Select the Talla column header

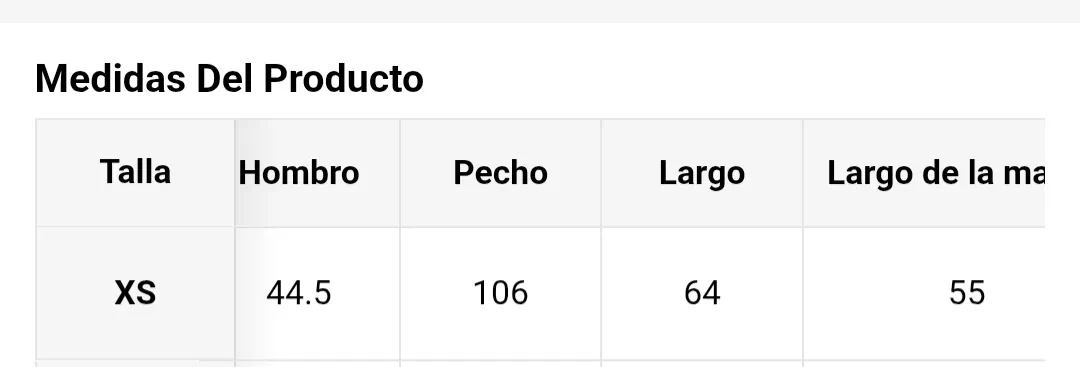tap(135, 172)
